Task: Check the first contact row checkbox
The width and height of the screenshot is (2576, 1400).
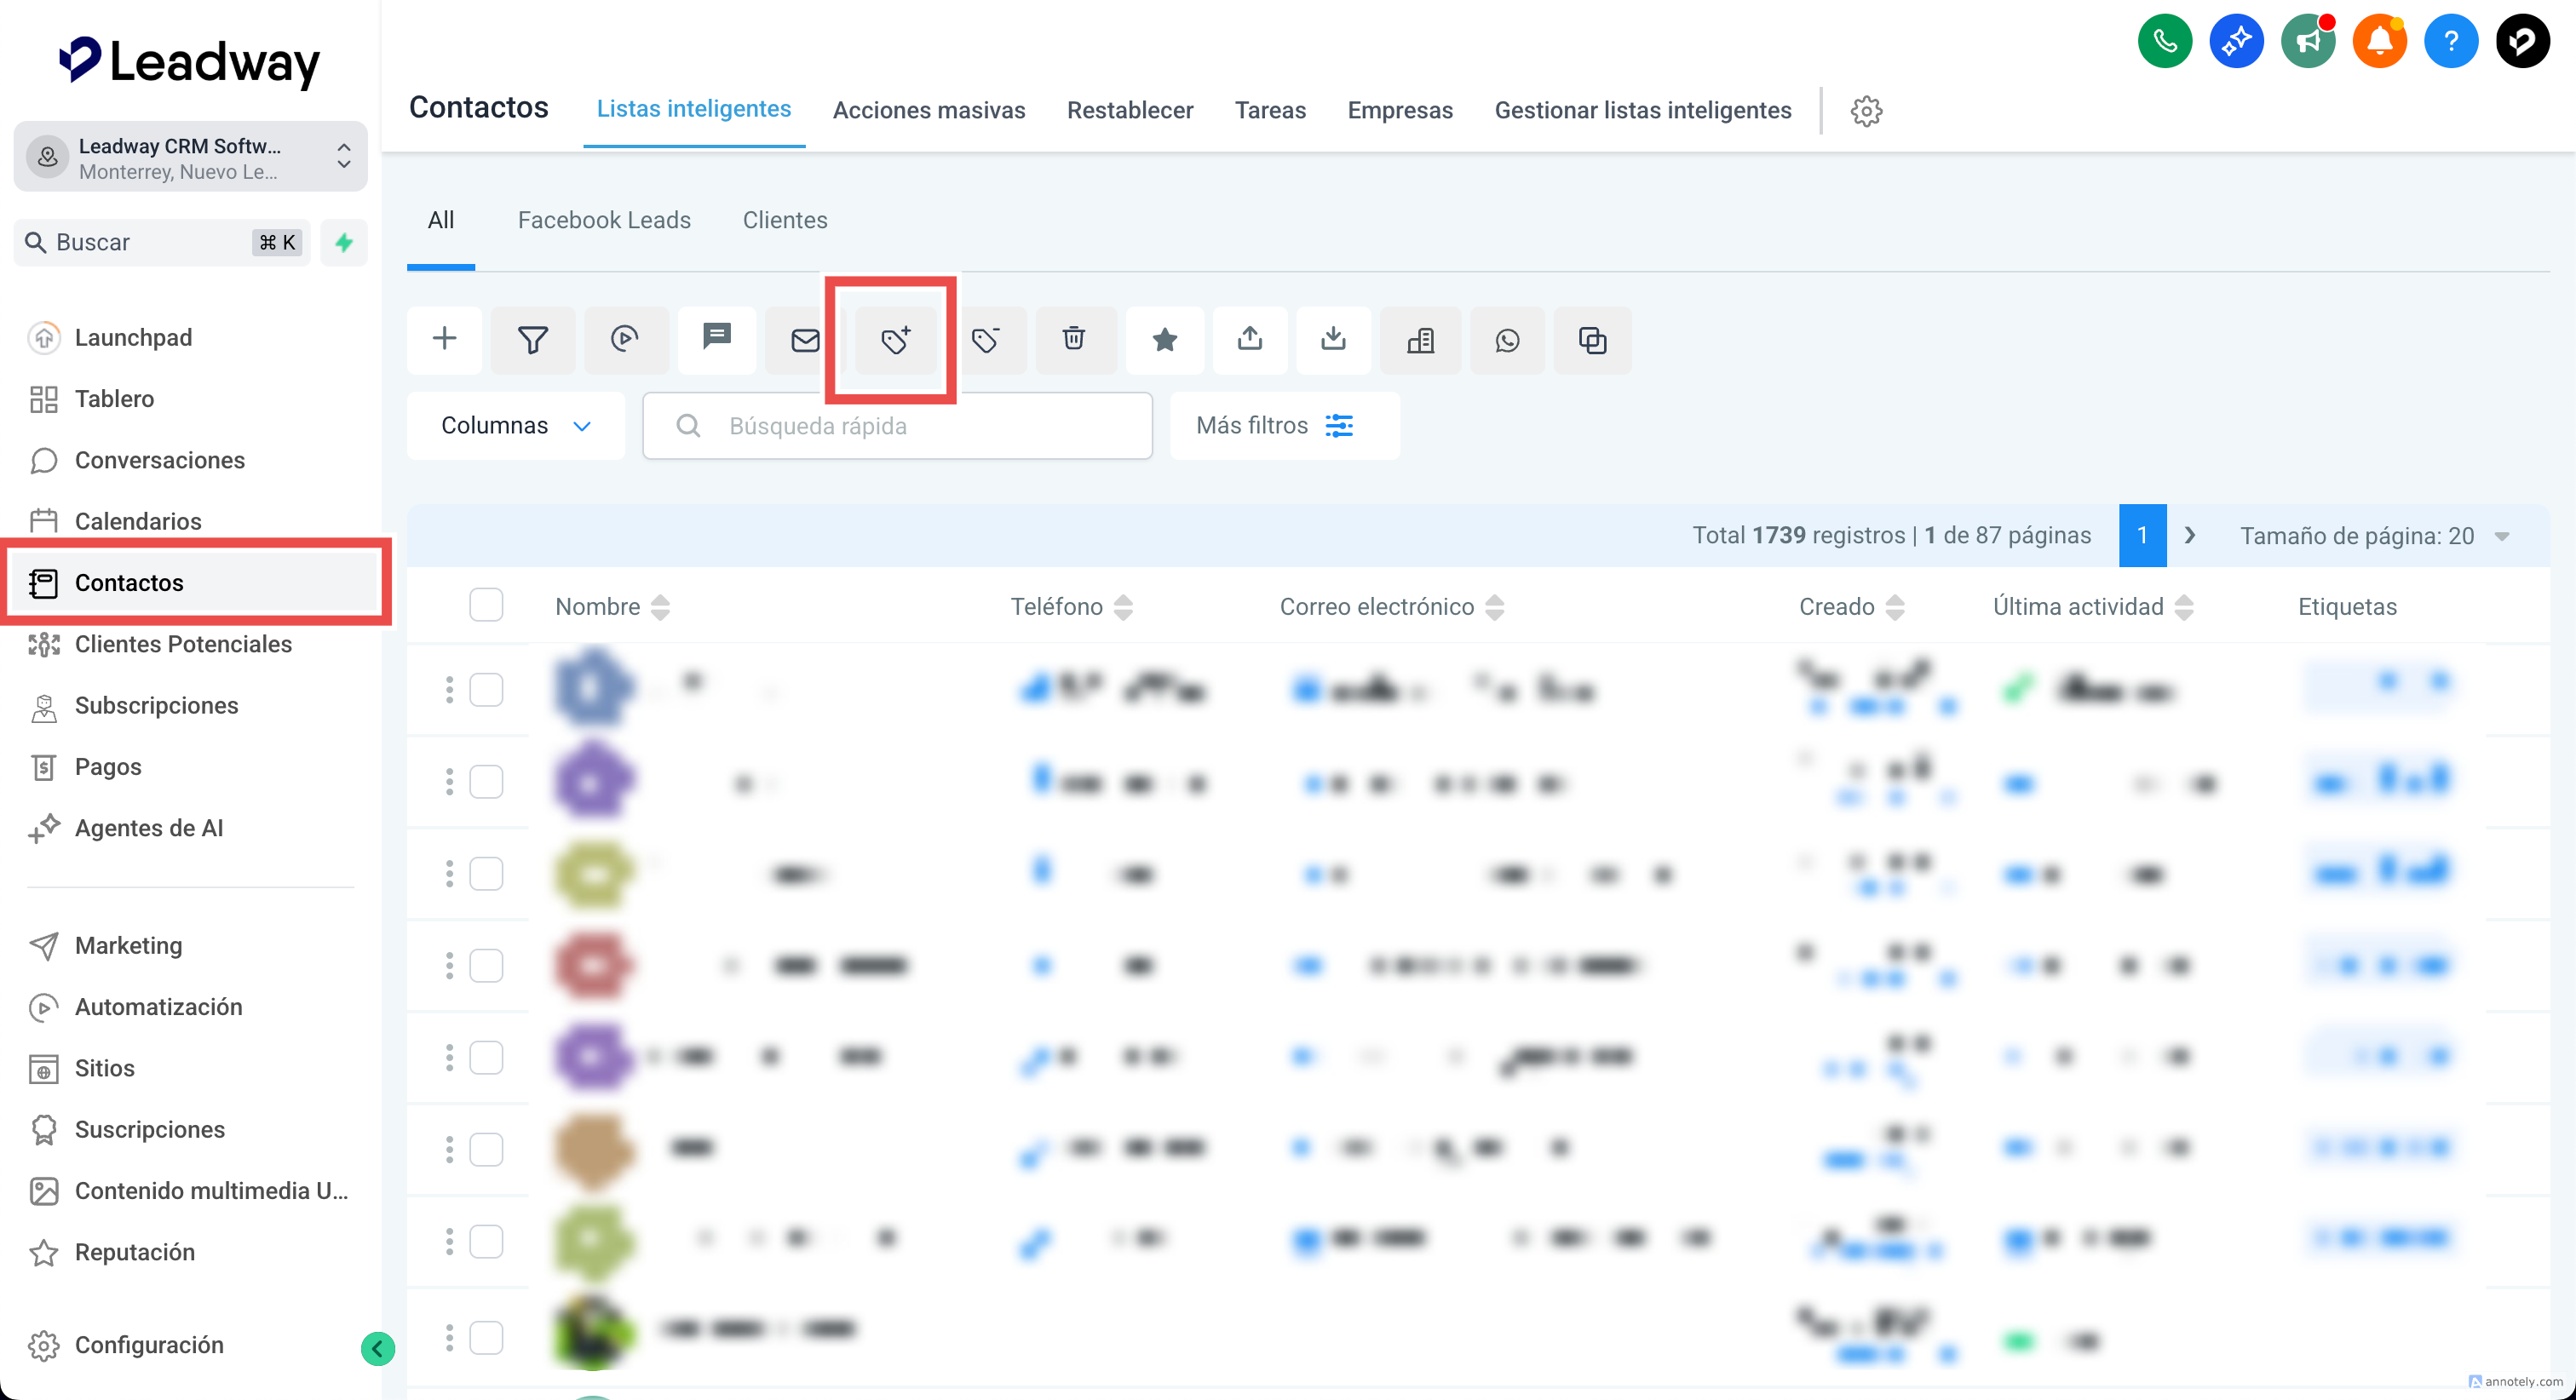Action: pyautogui.click(x=486, y=690)
